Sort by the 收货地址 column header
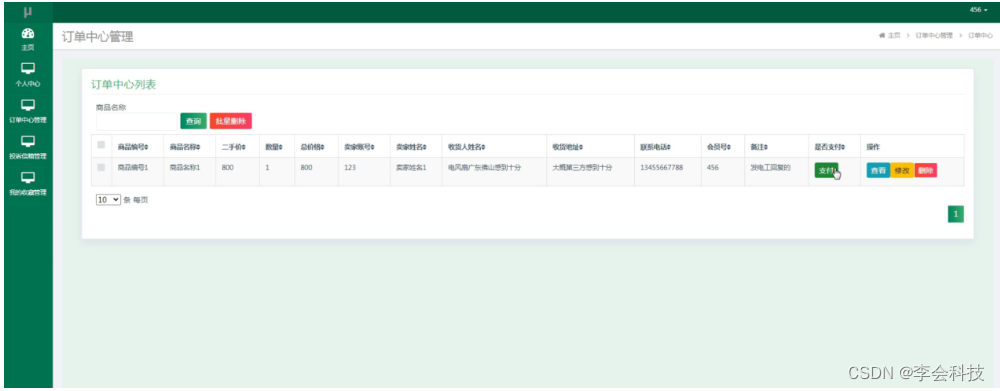Image resolution: width=1000 pixels, height=391 pixels. 568,147
